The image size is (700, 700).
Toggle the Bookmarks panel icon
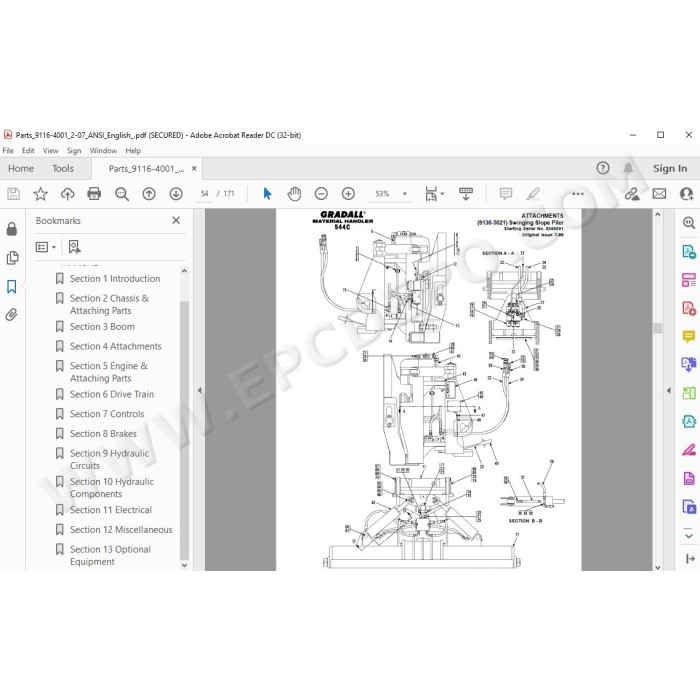point(12,286)
